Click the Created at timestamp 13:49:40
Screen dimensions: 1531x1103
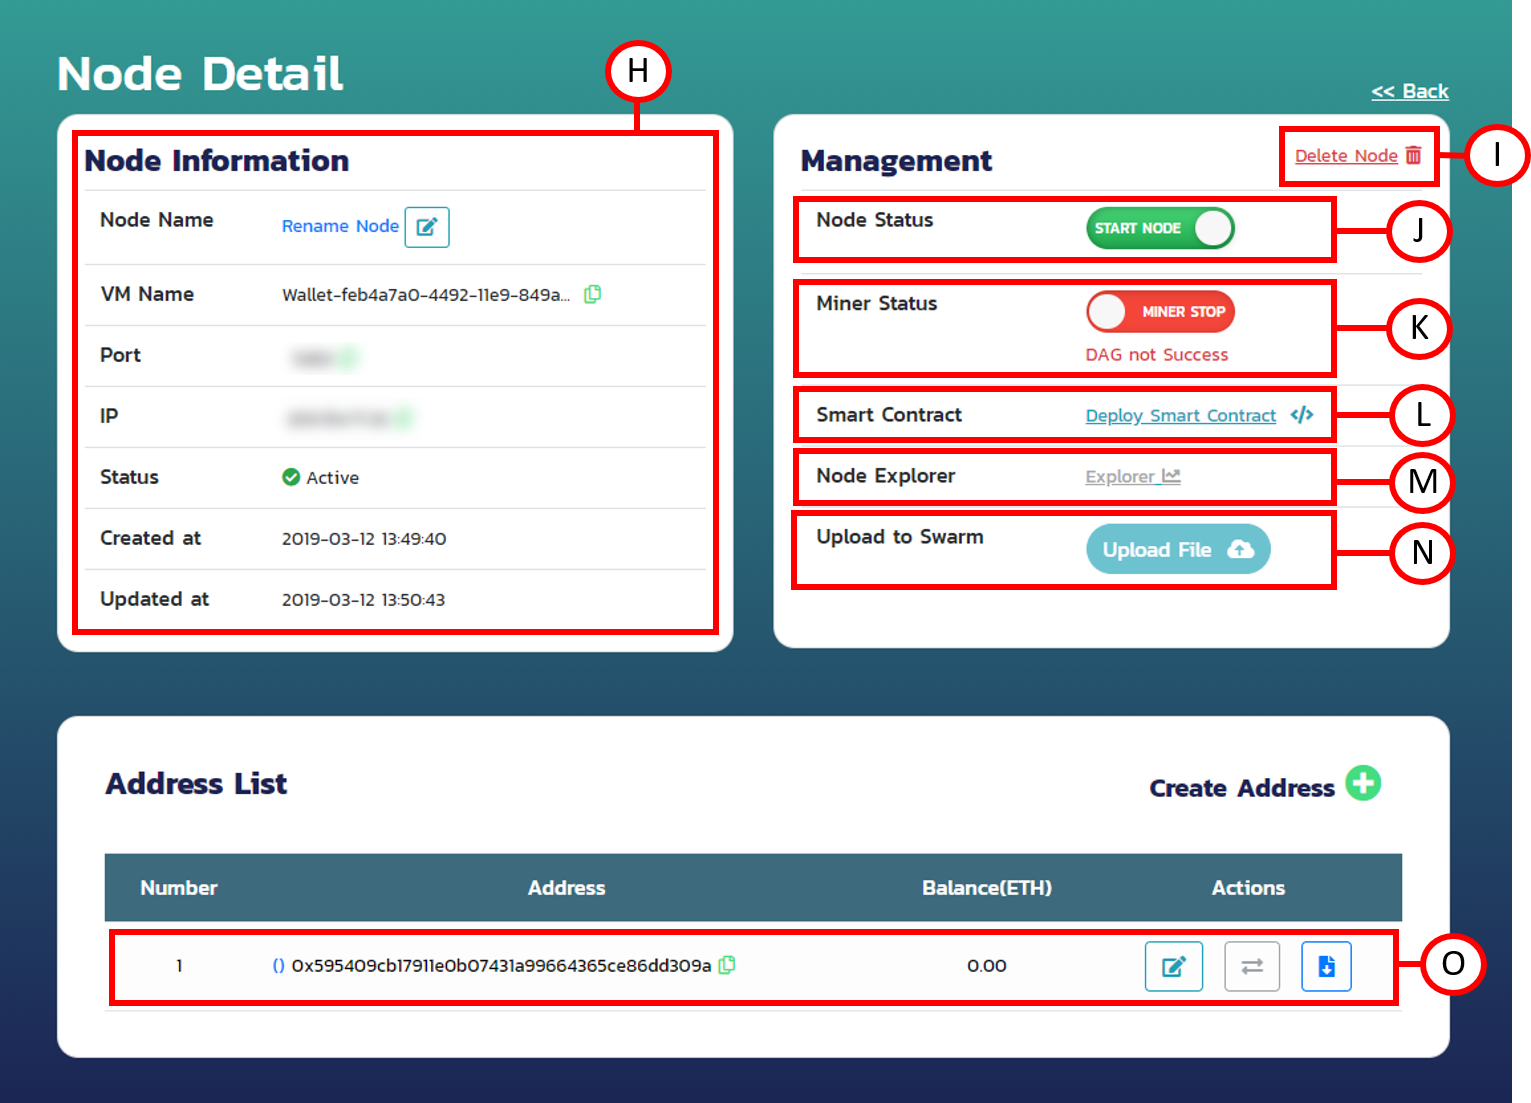364,539
